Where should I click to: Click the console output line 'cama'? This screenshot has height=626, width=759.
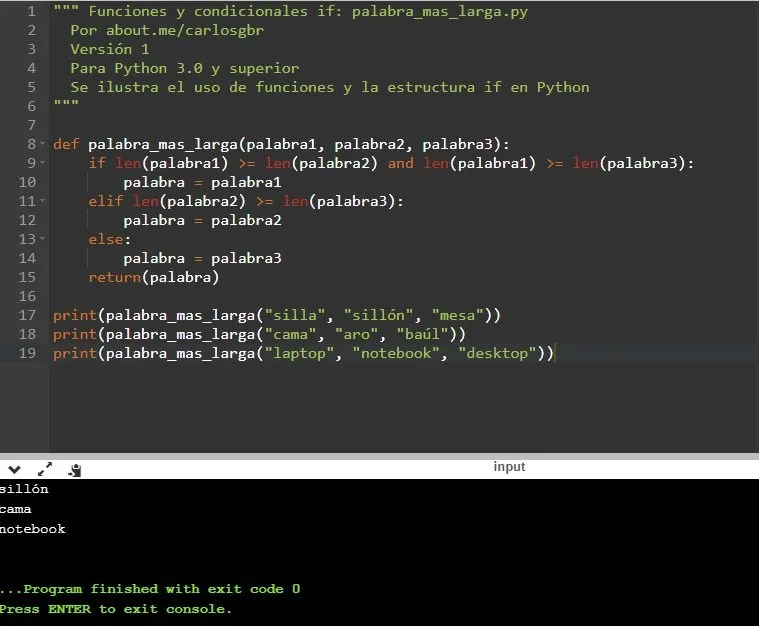(x=15, y=509)
